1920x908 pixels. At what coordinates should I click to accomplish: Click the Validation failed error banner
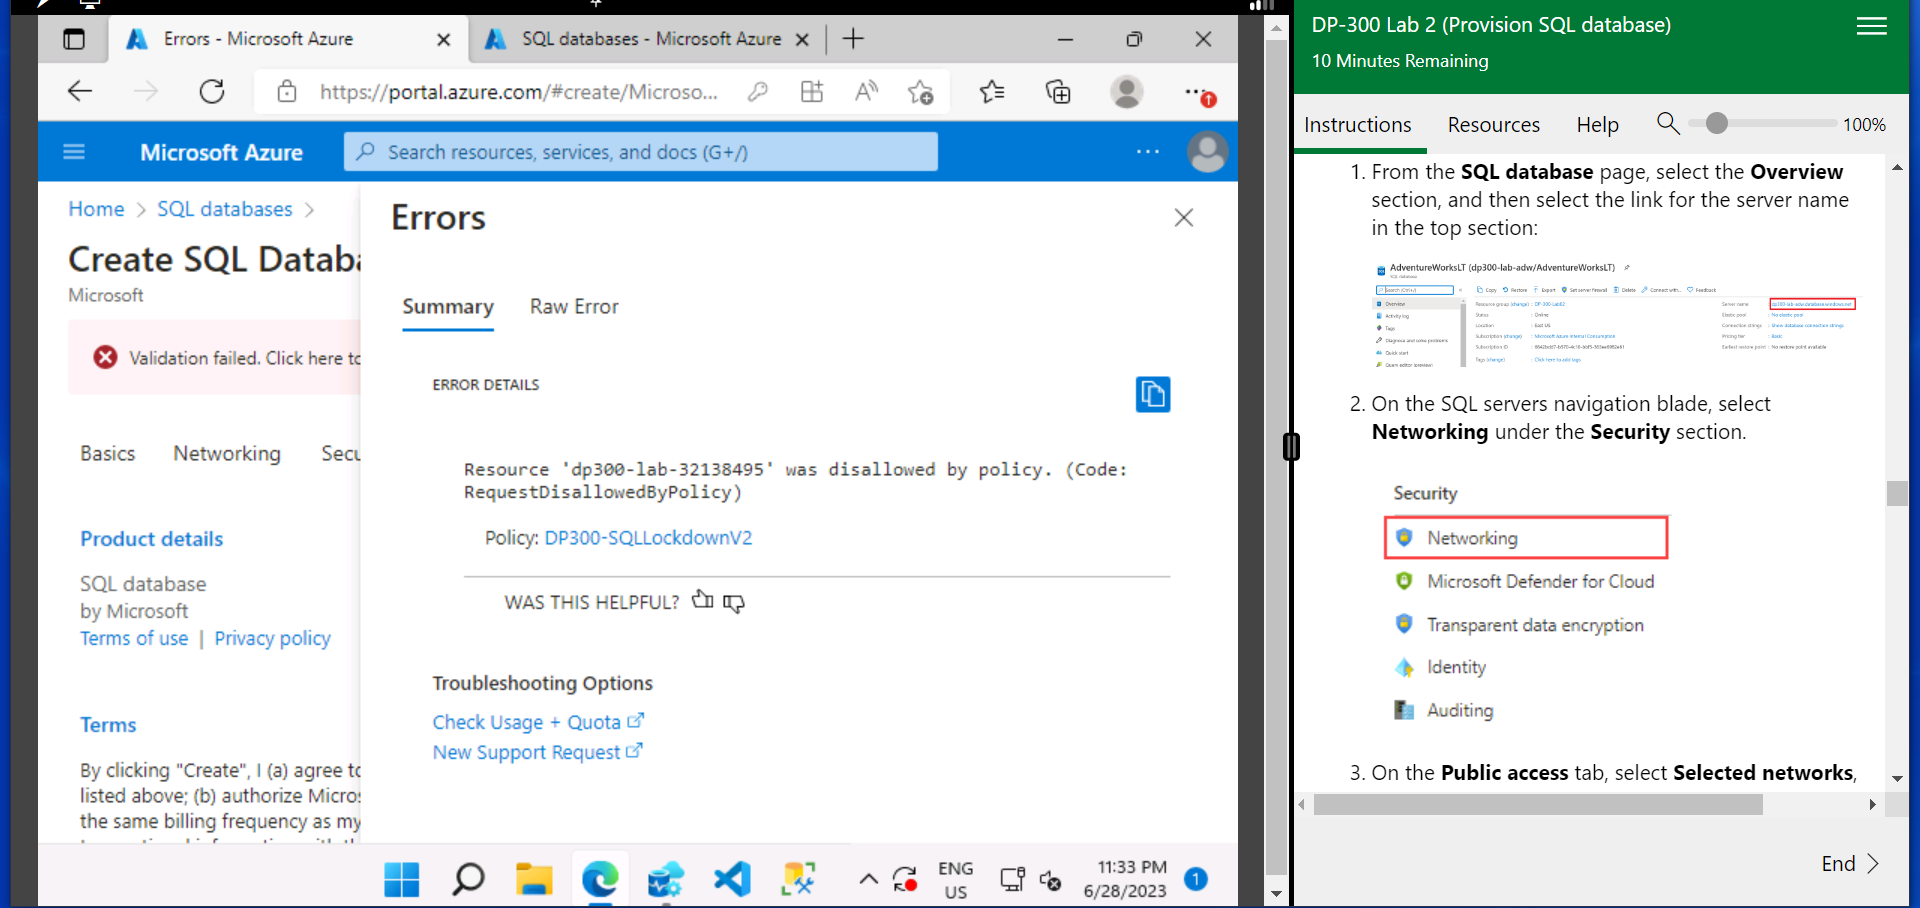(214, 357)
